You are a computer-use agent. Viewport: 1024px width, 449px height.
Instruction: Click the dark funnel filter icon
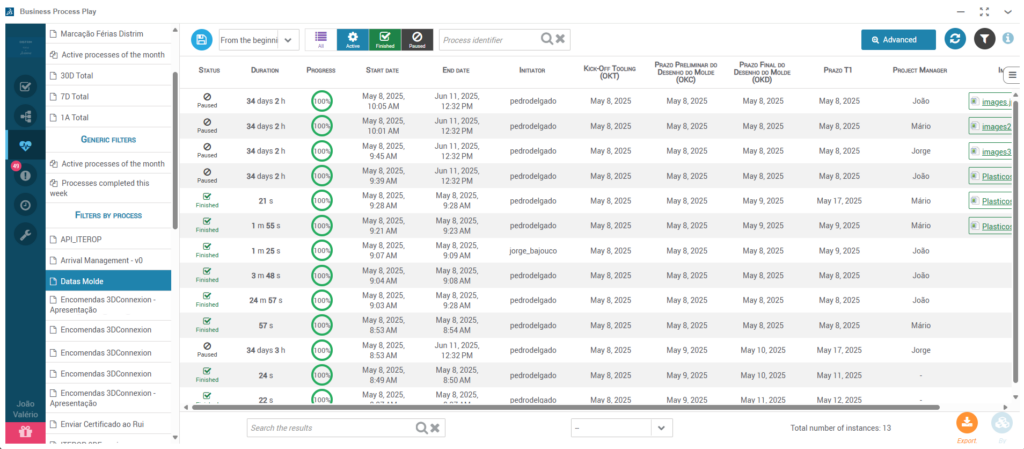985,39
